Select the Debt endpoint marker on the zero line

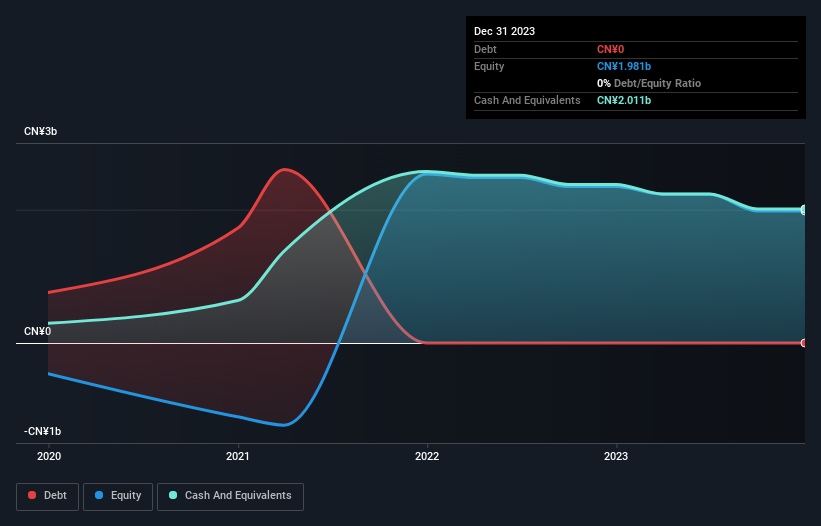tap(804, 343)
